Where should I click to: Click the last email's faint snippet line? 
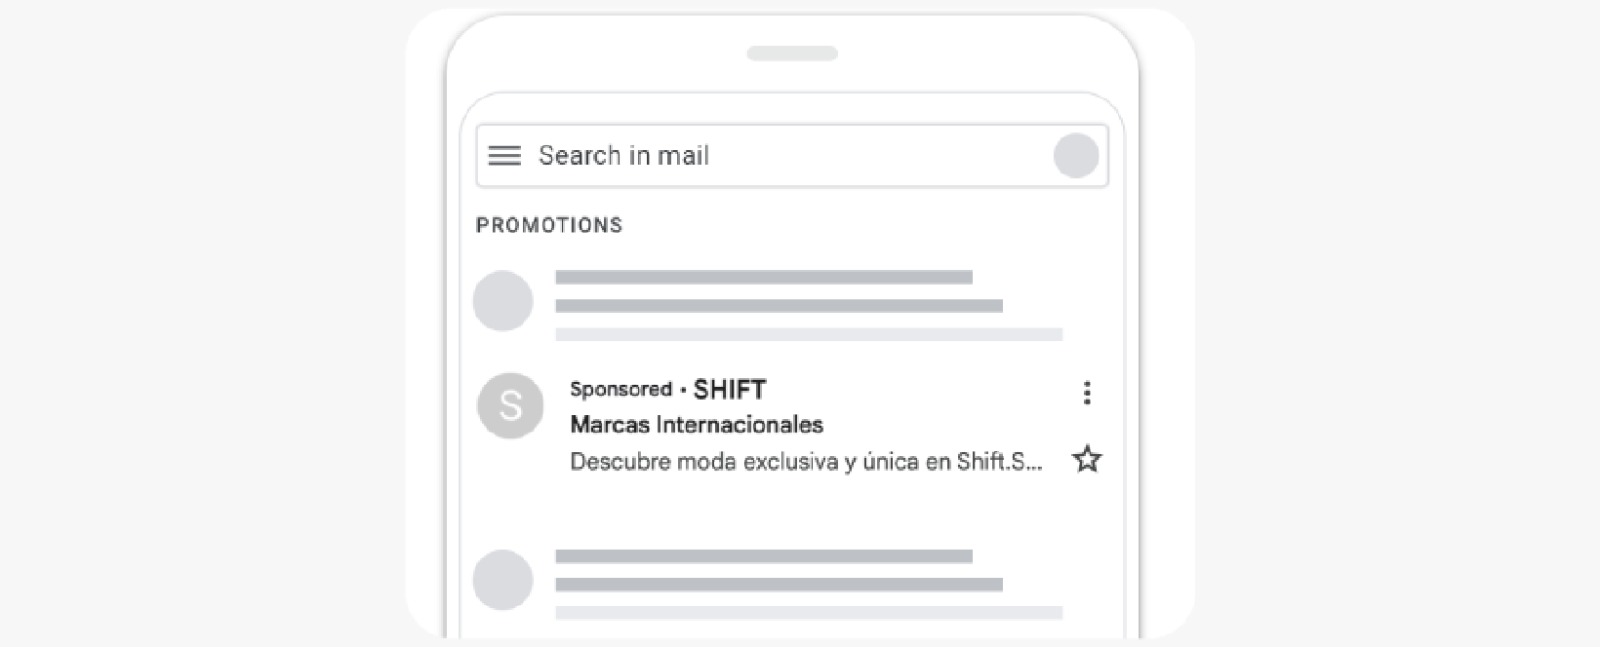[x=809, y=613]
